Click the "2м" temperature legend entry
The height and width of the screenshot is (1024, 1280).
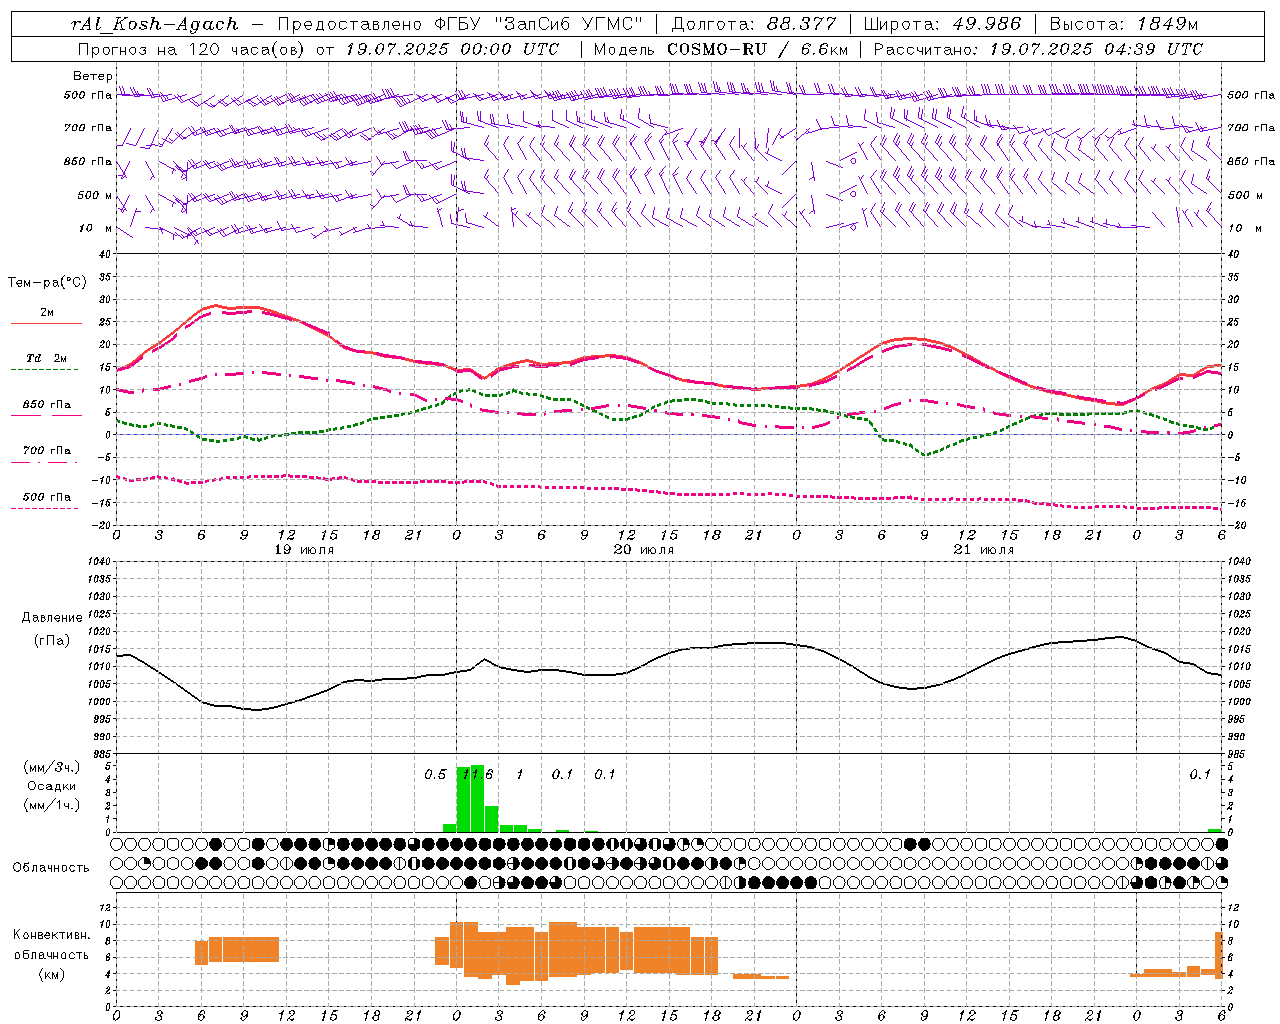(x=47, y=313)
